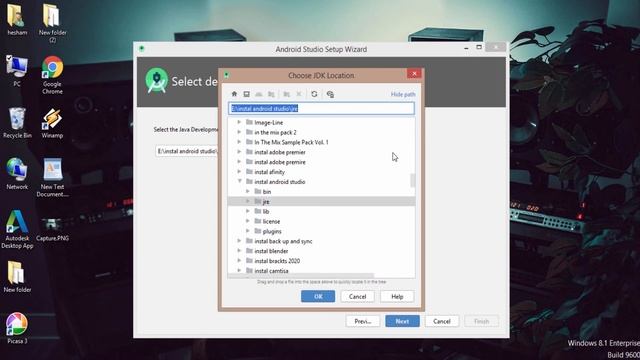Viewport: 640px width, 360px height.
Task: Expand the Image-Line folder
Action: [240, 122]
